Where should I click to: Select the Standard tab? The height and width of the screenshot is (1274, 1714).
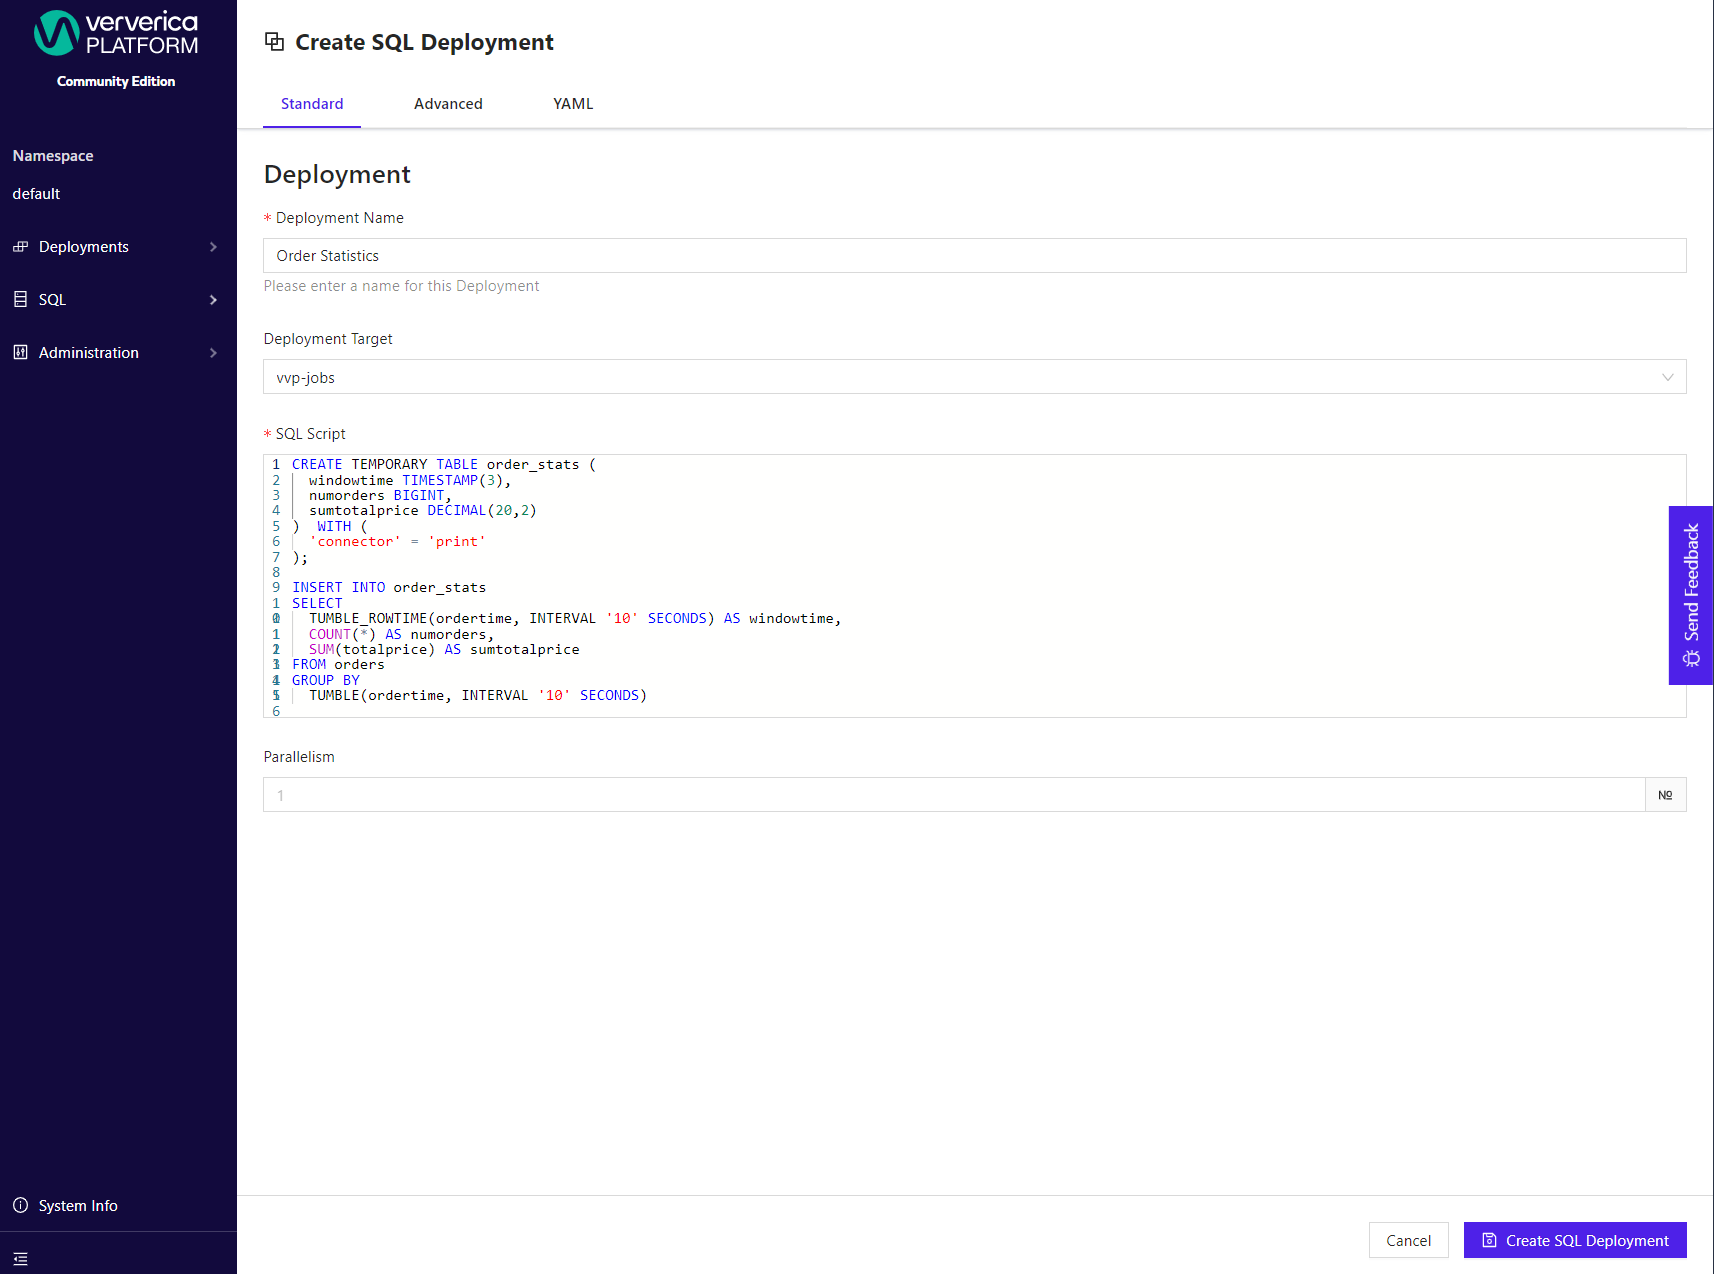tap(312, 104)
